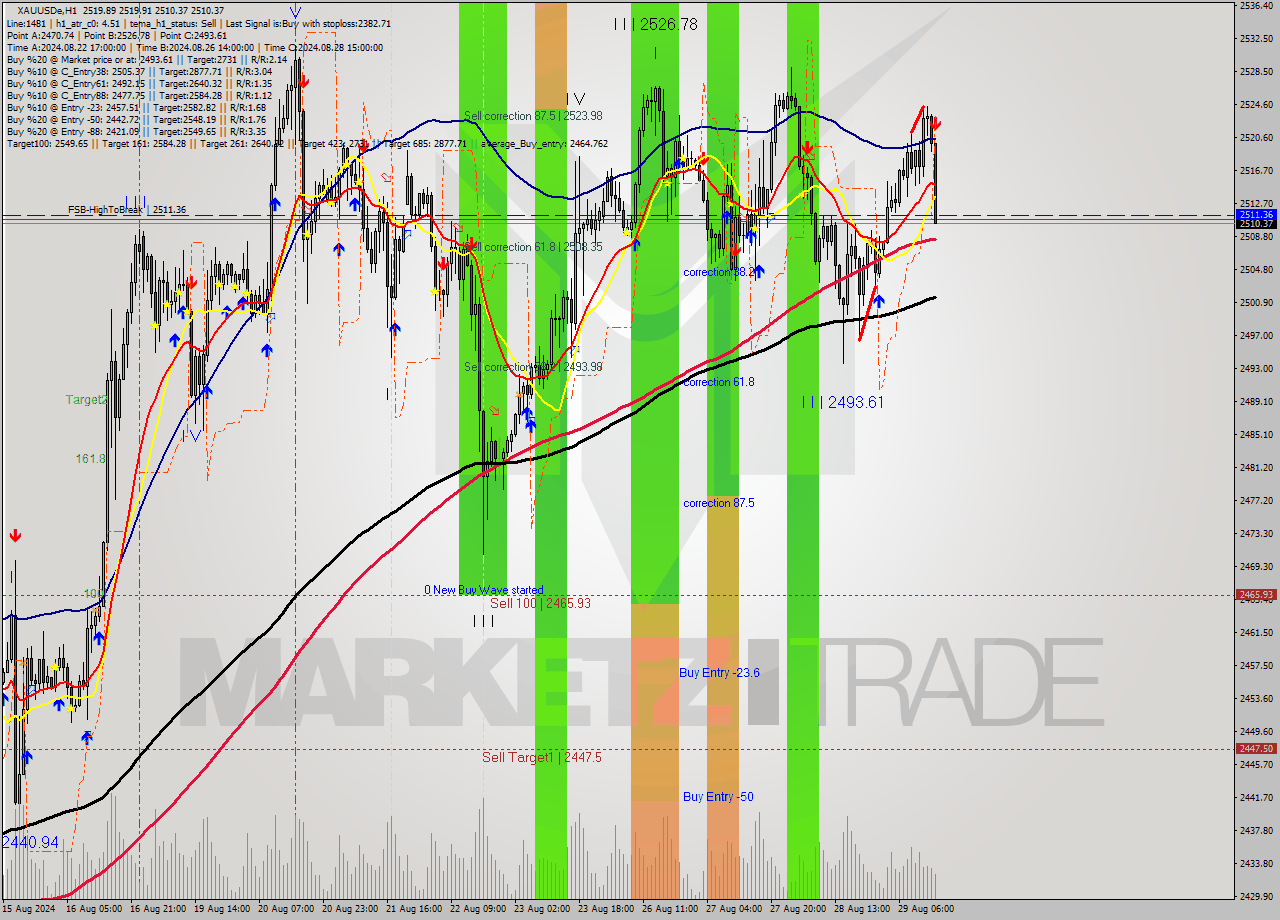The width and height of the screenshot is (1280, 920).
Task: Select the 'I I I 2493.61' low label
Action: tap(843, 402)
